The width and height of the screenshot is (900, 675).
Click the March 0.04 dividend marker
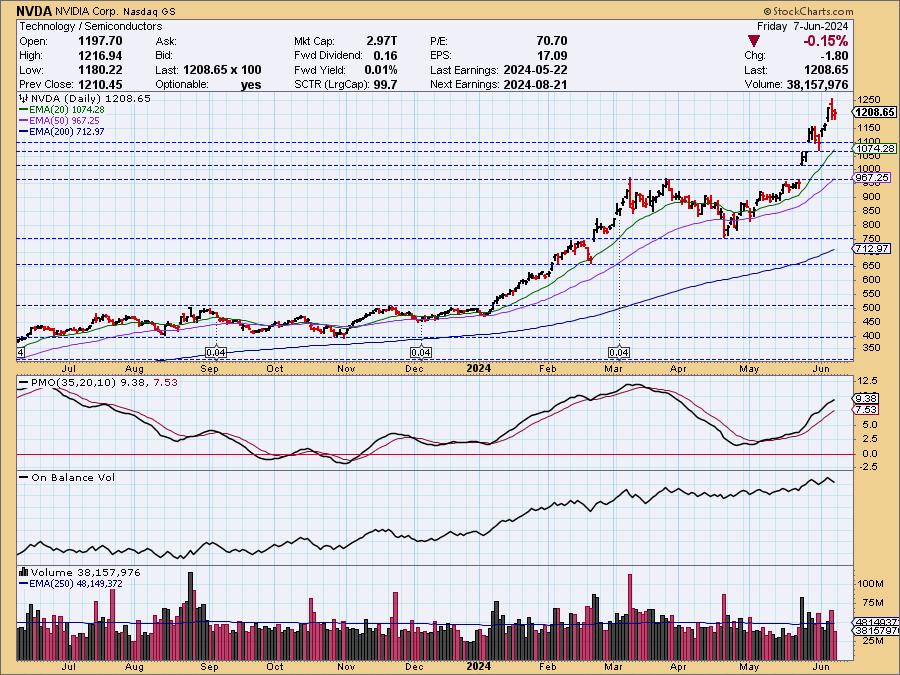tap(619, 353)
